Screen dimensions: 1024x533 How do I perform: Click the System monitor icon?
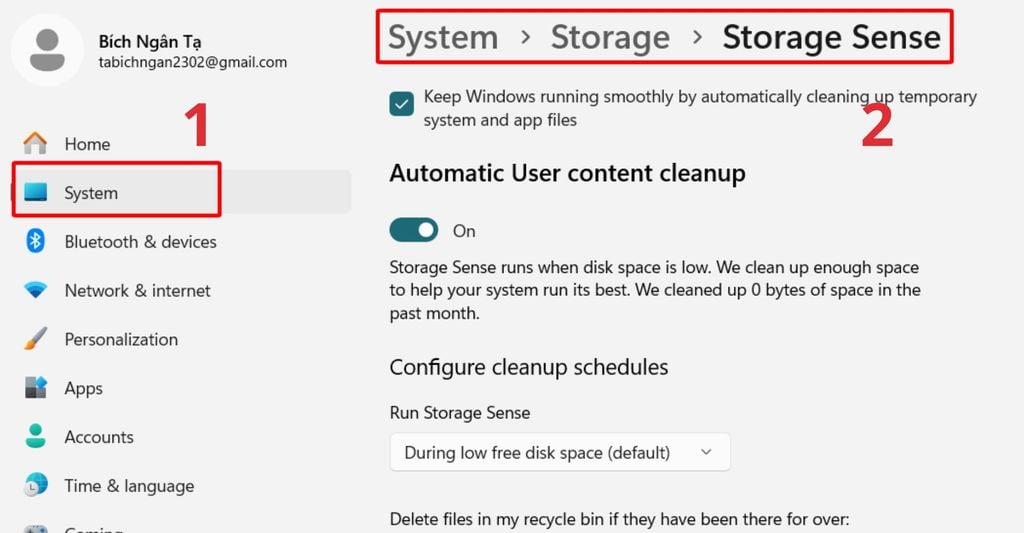[35, 192]
